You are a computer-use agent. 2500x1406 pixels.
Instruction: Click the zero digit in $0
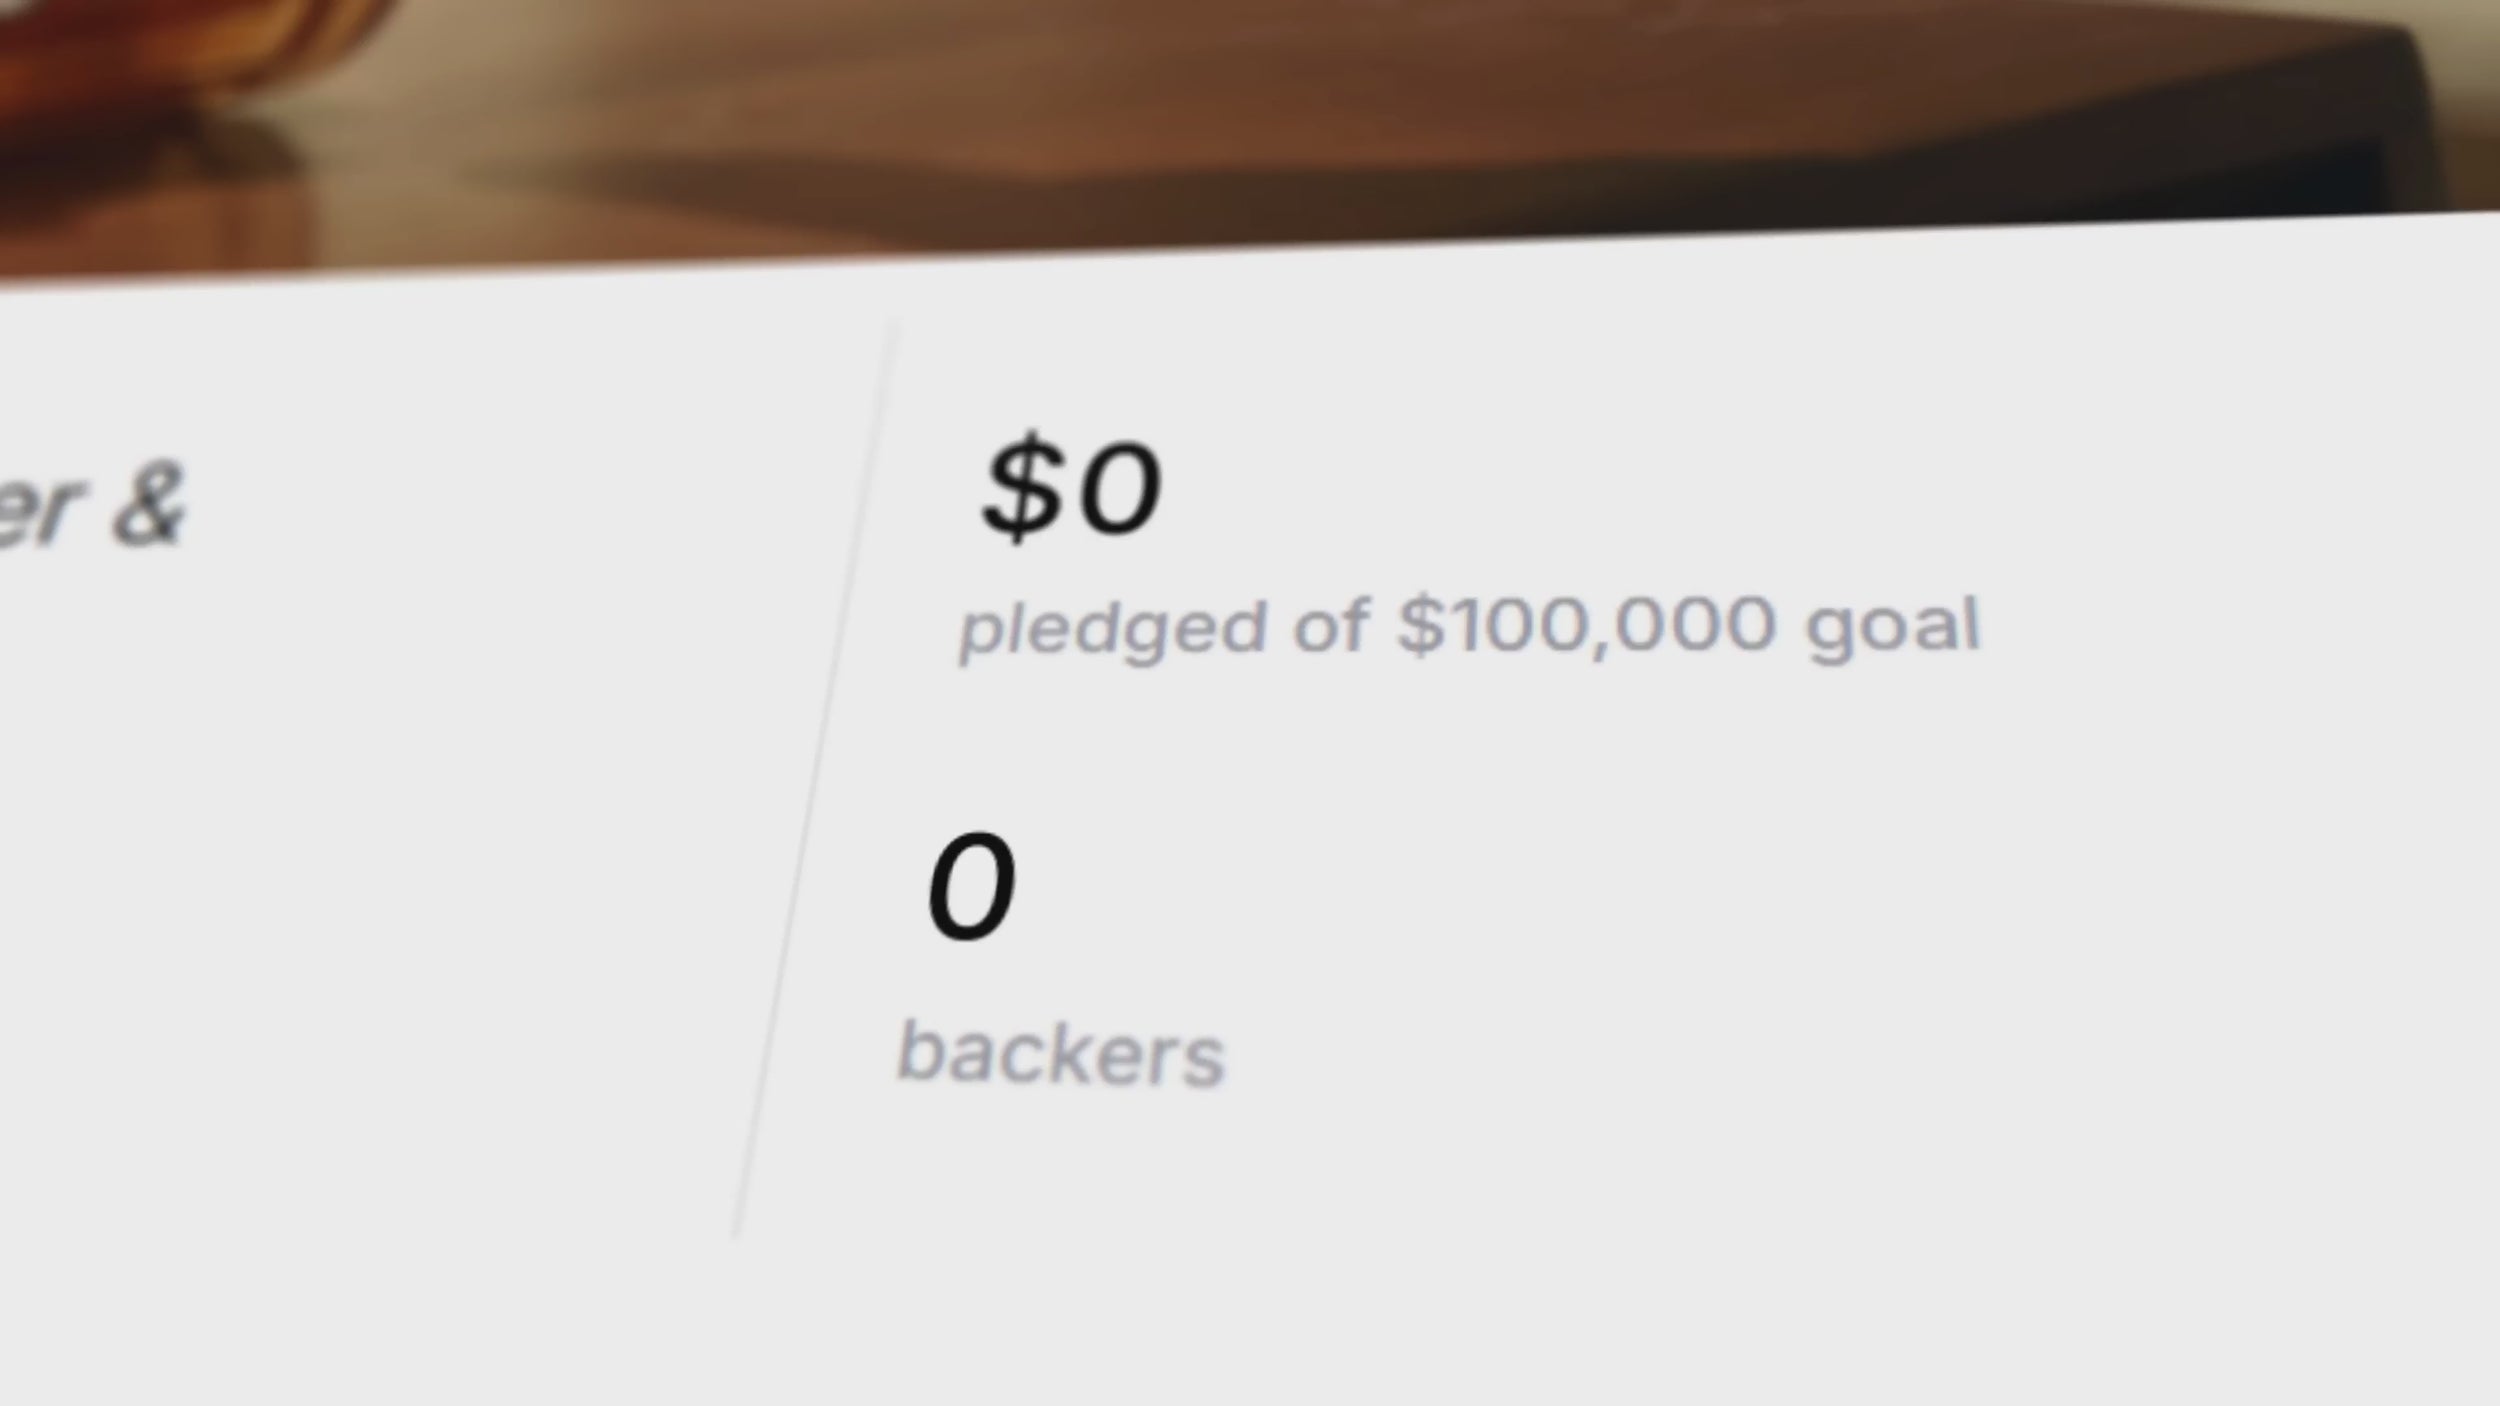tap(1120, 490)
